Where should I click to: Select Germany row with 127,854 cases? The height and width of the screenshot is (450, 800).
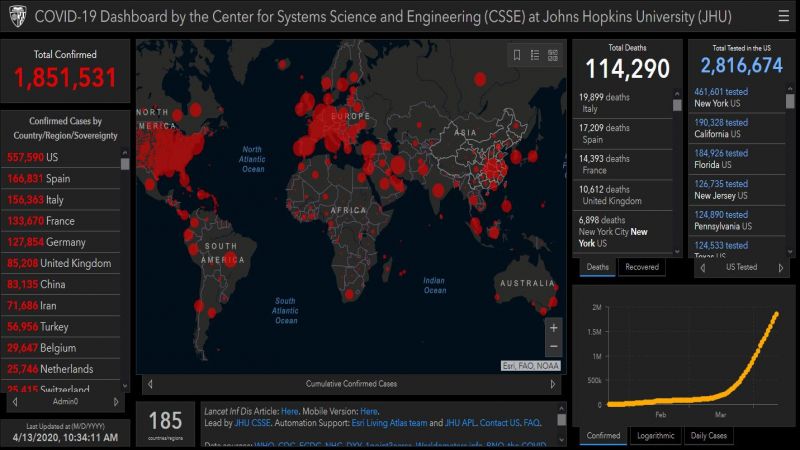pos(61,242)
